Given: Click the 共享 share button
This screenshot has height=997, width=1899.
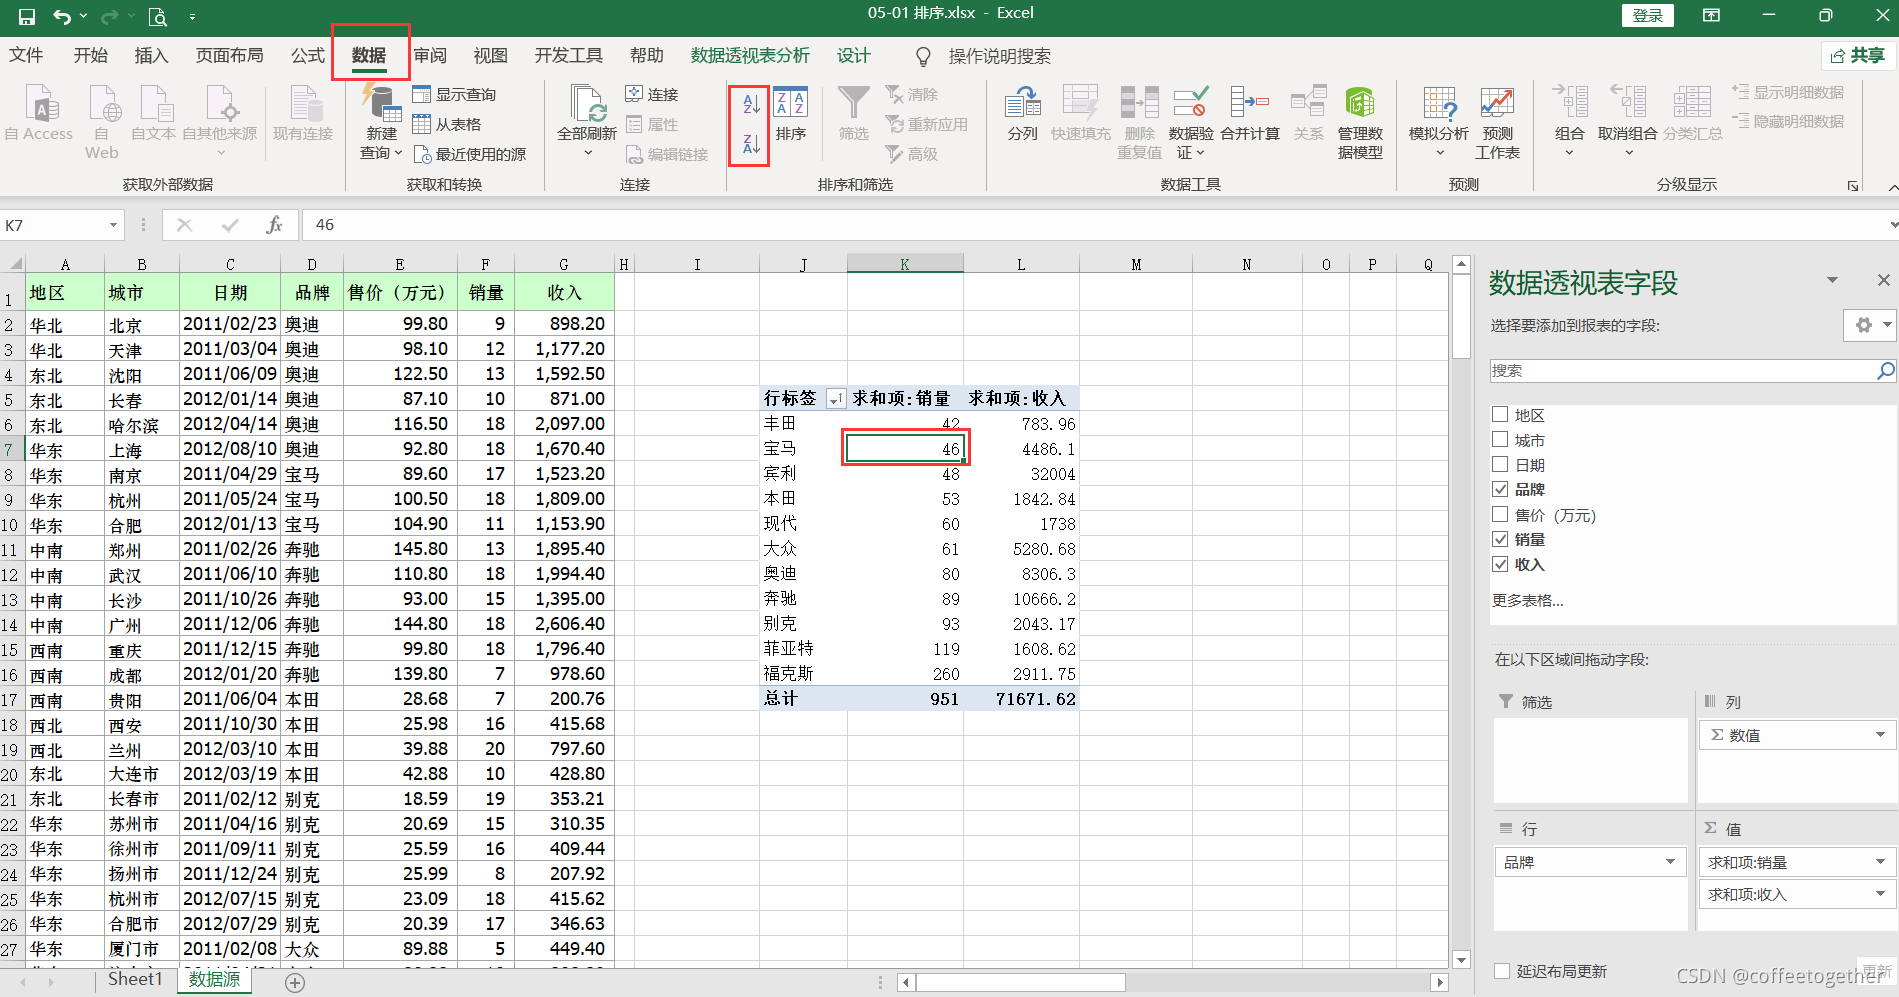Looking at the screenshot, I should coord(1858,56).
